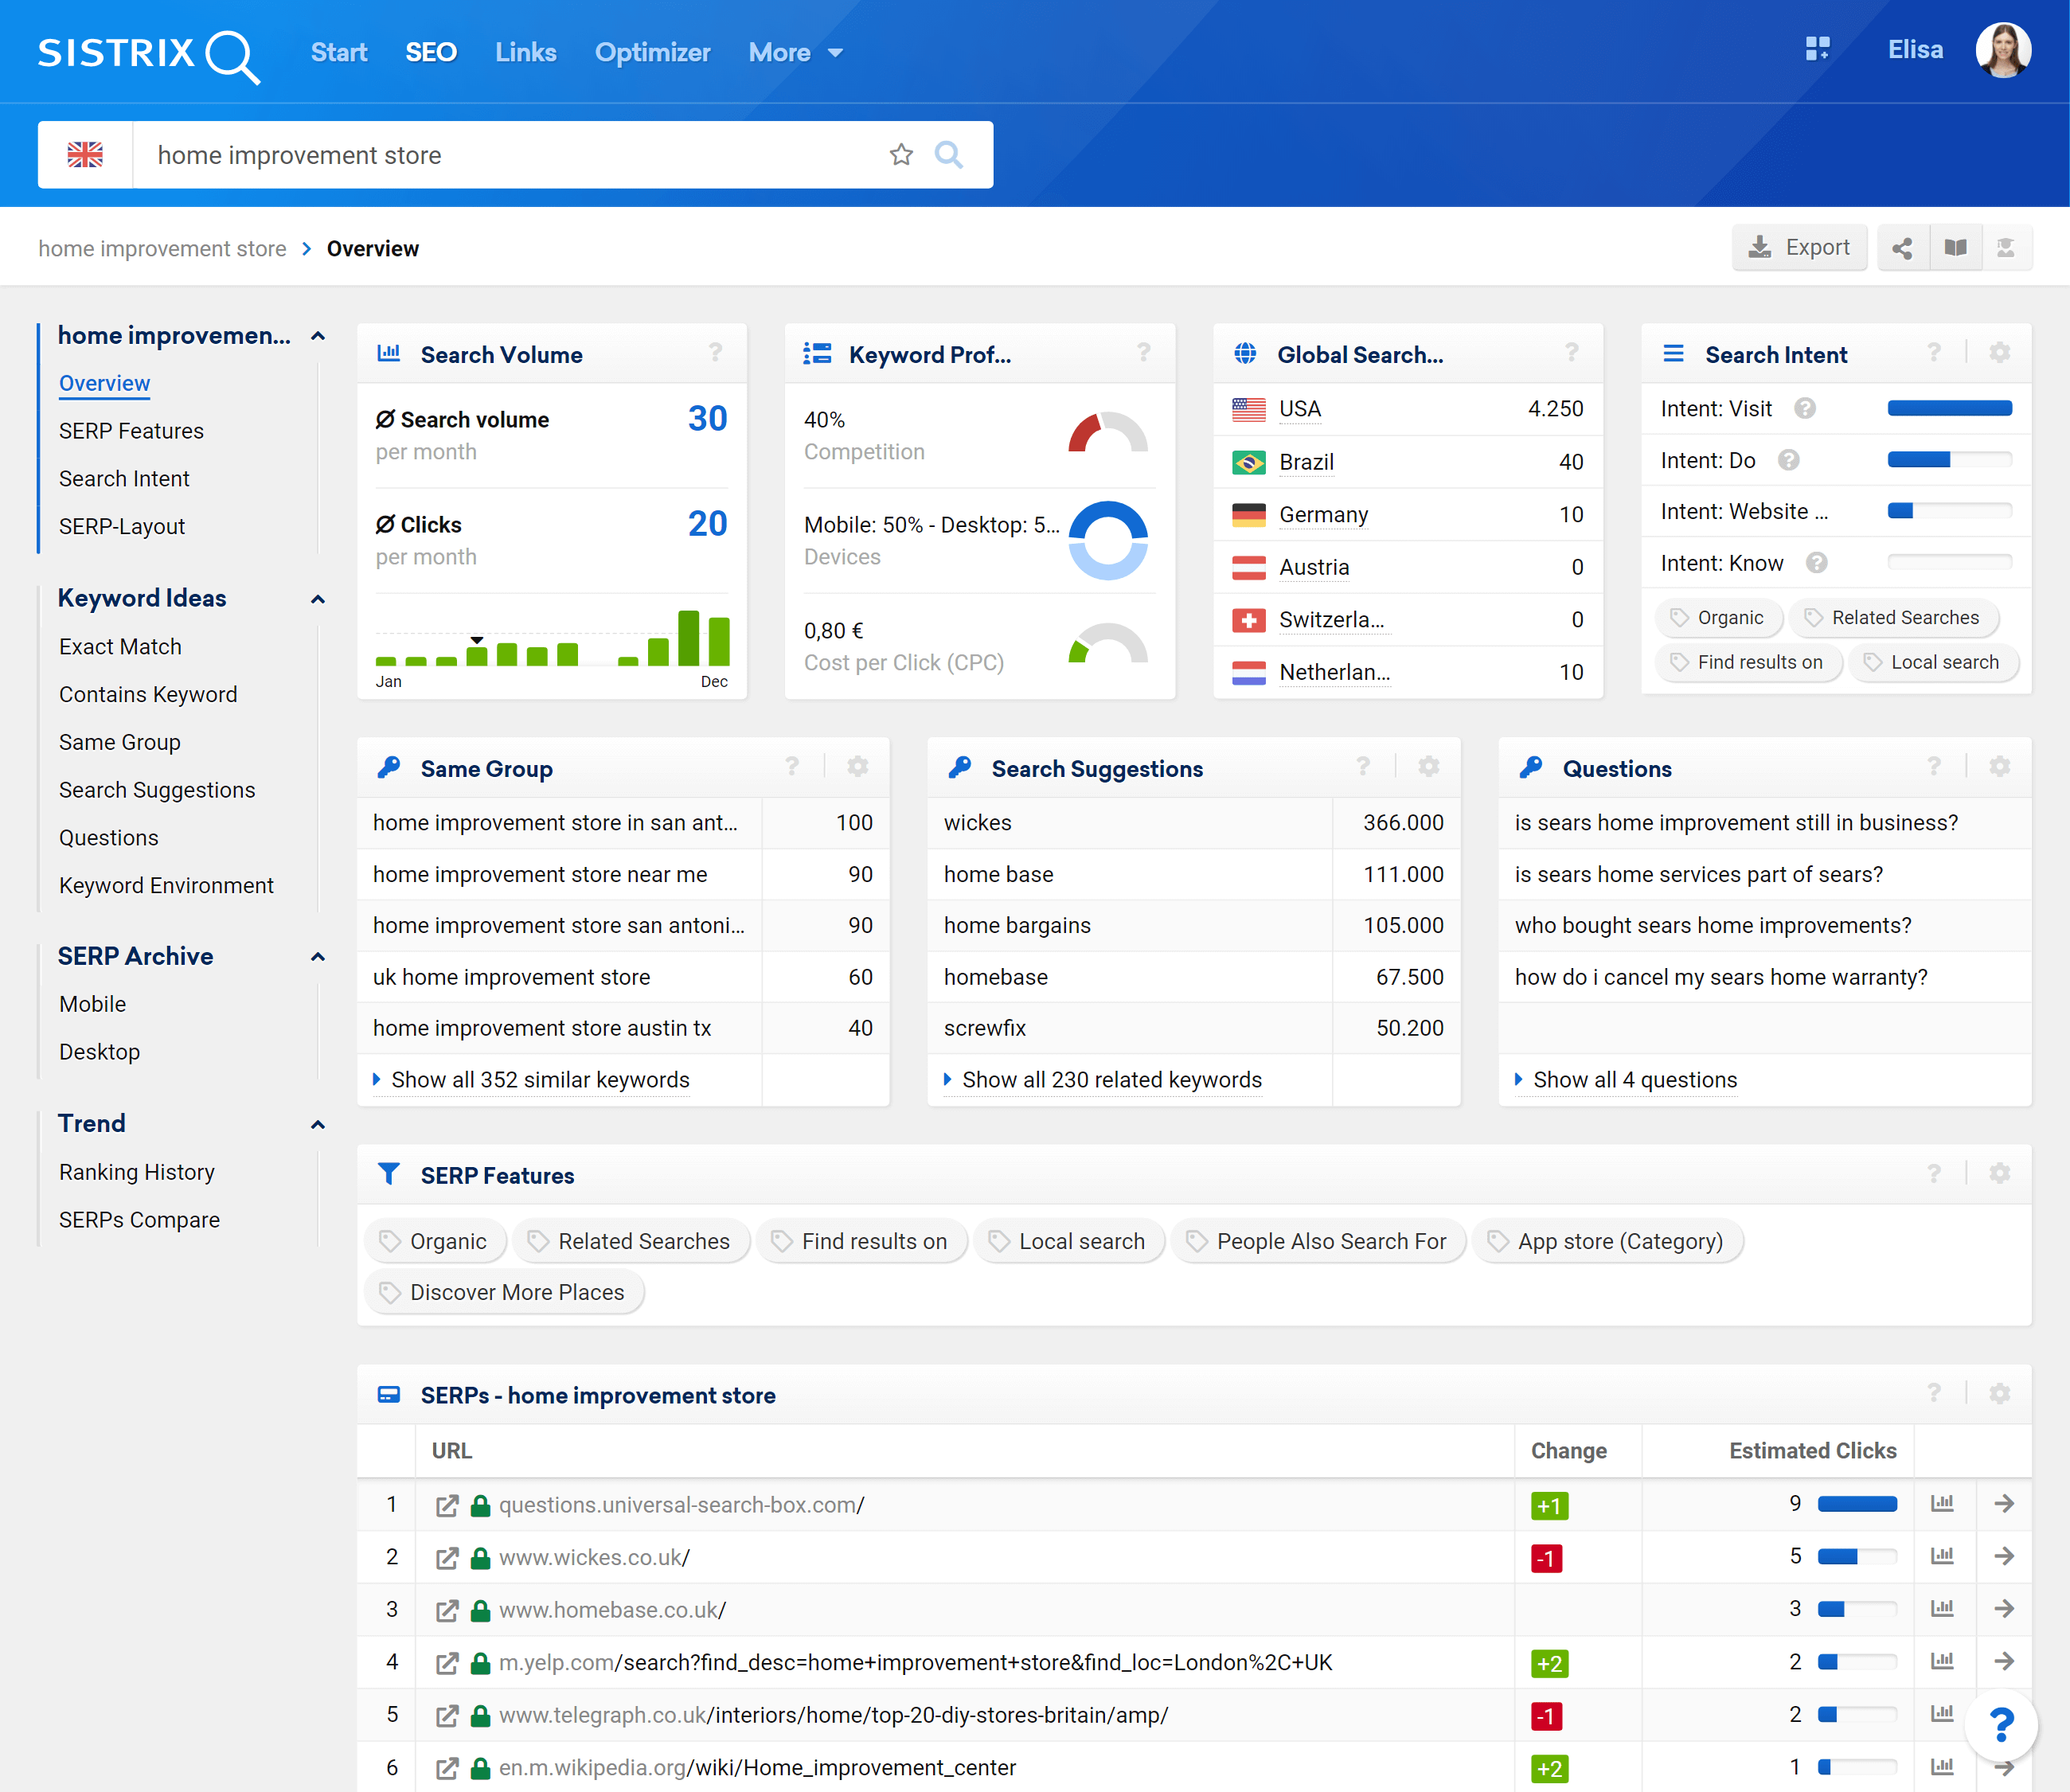Click home improvement store breadcrumb link
This screenshot has height=1792, width=2070.
162,249
